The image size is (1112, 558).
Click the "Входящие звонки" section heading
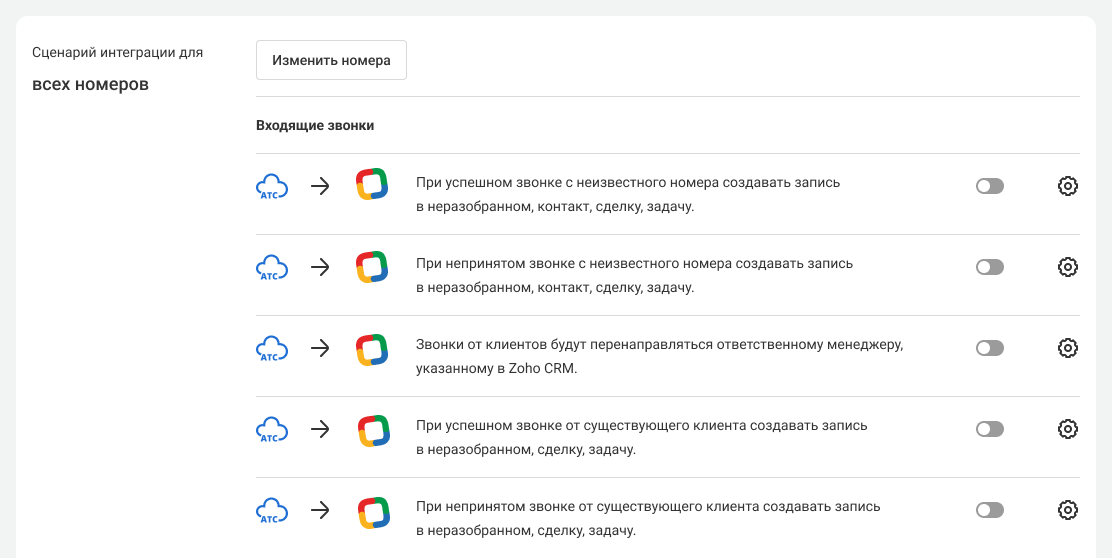click(x=315, y=126)
